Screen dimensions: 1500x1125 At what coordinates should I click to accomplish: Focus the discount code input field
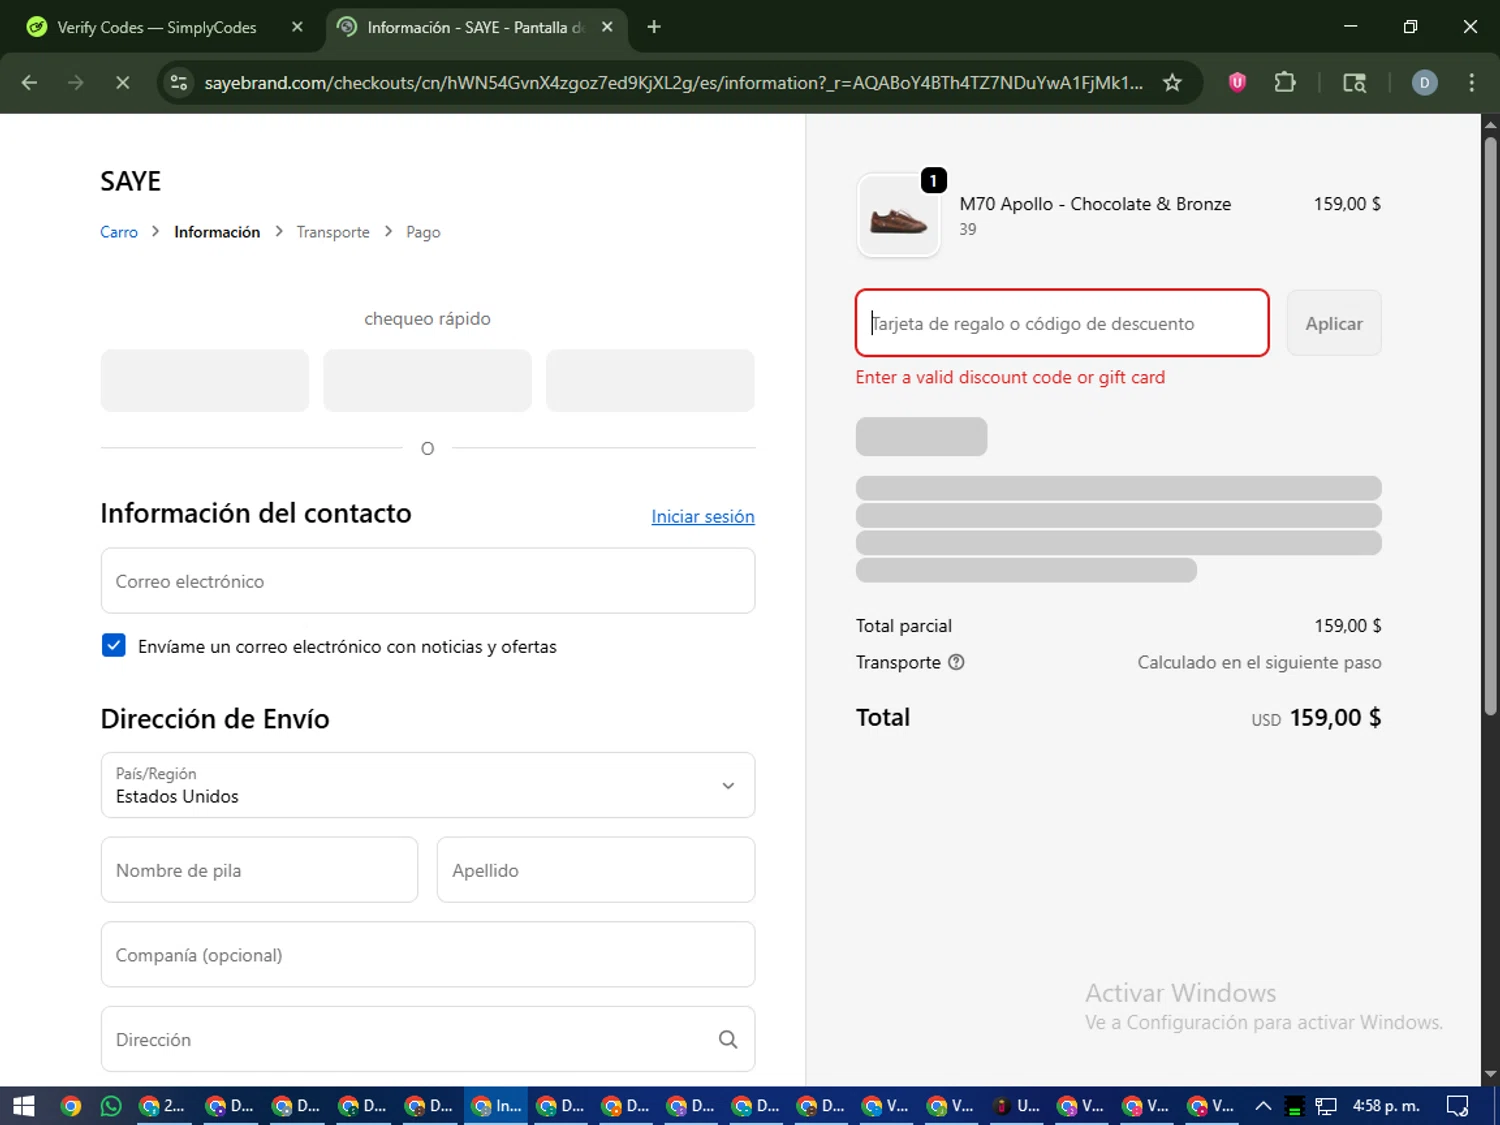click(1062, 323)
